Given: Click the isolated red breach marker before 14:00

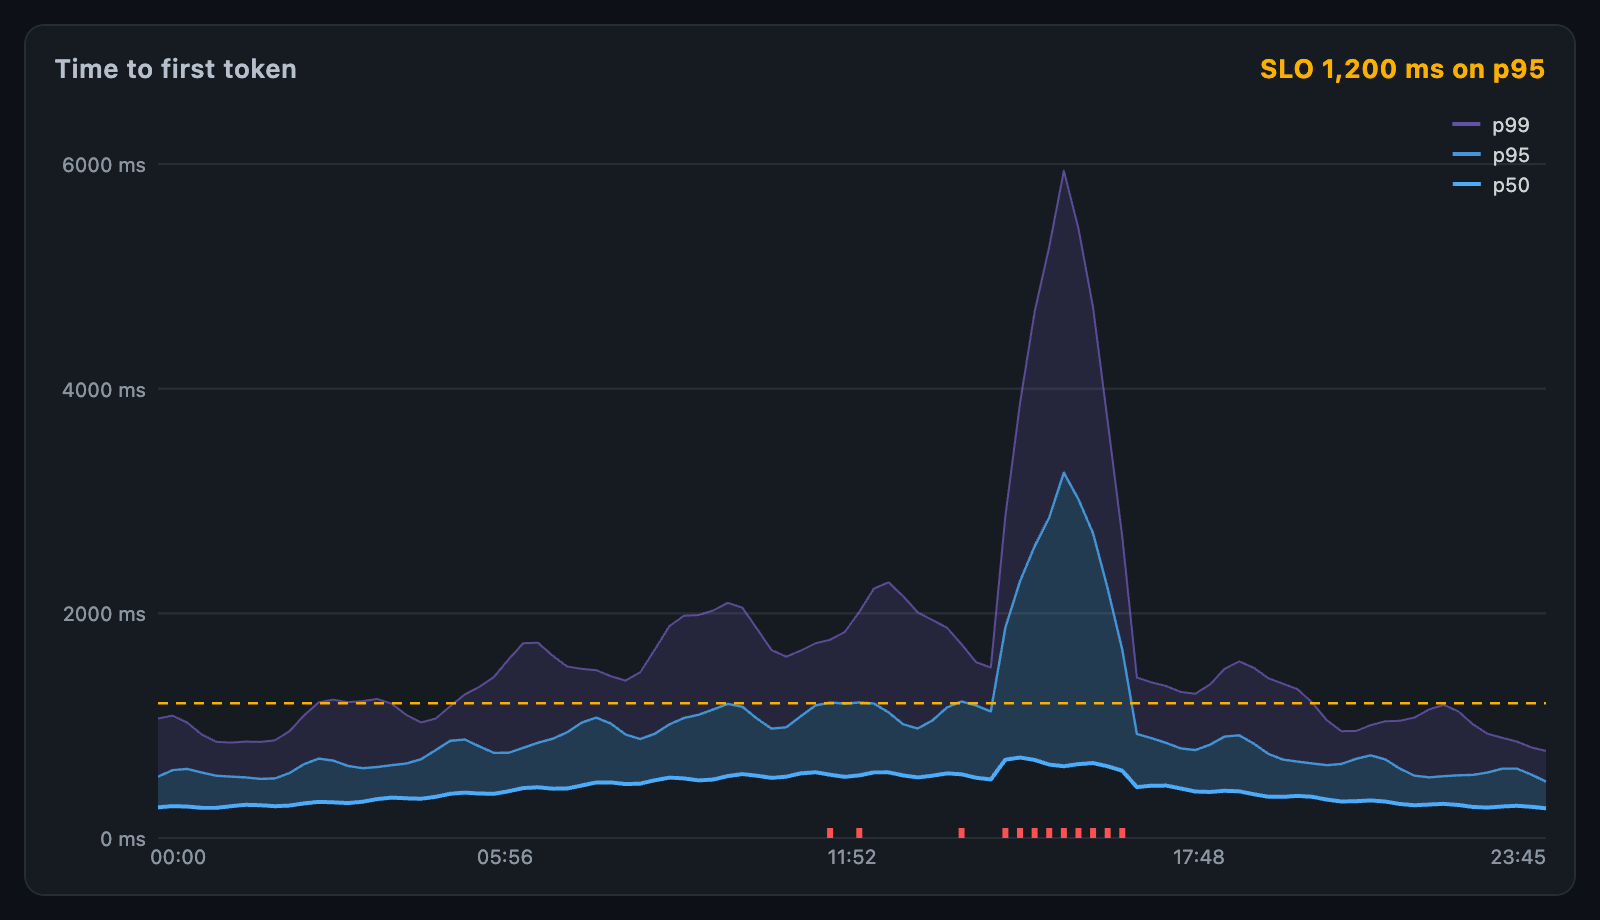Looking at the screenshot, I should tap(961, 833).
